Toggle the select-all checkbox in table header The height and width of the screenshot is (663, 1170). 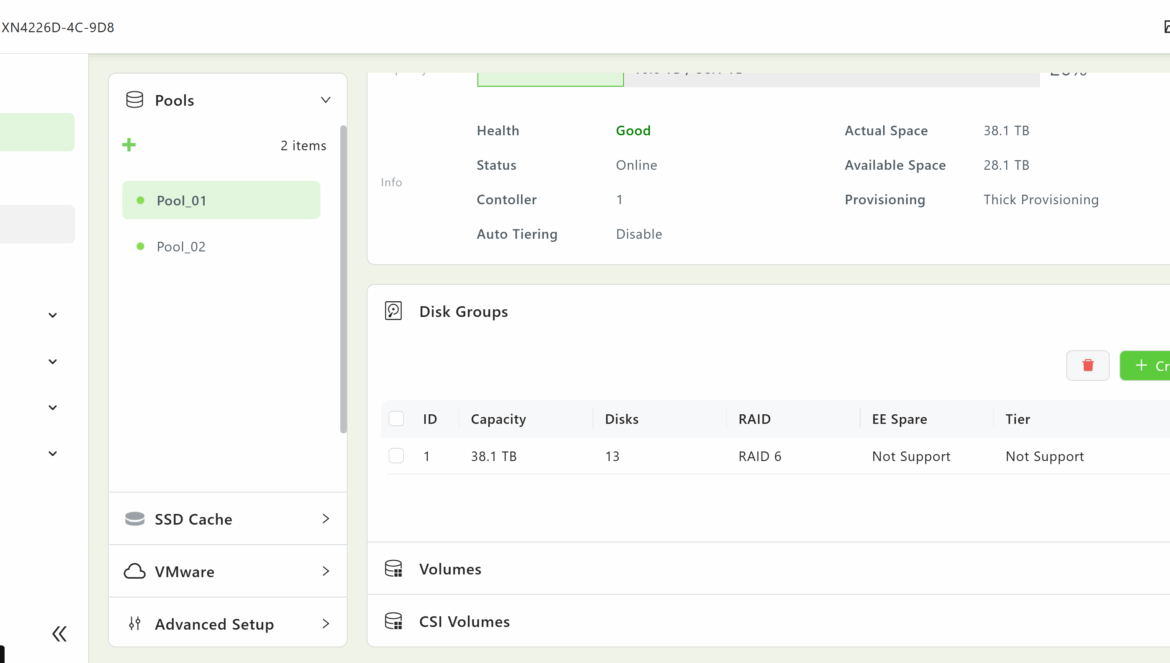coord(397,419)
